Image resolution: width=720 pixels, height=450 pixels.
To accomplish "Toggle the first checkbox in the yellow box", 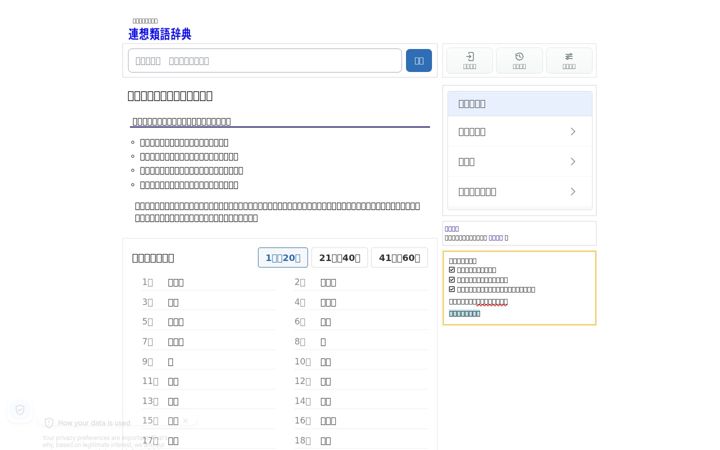I will pyautogui.click(x=452, y=270).
